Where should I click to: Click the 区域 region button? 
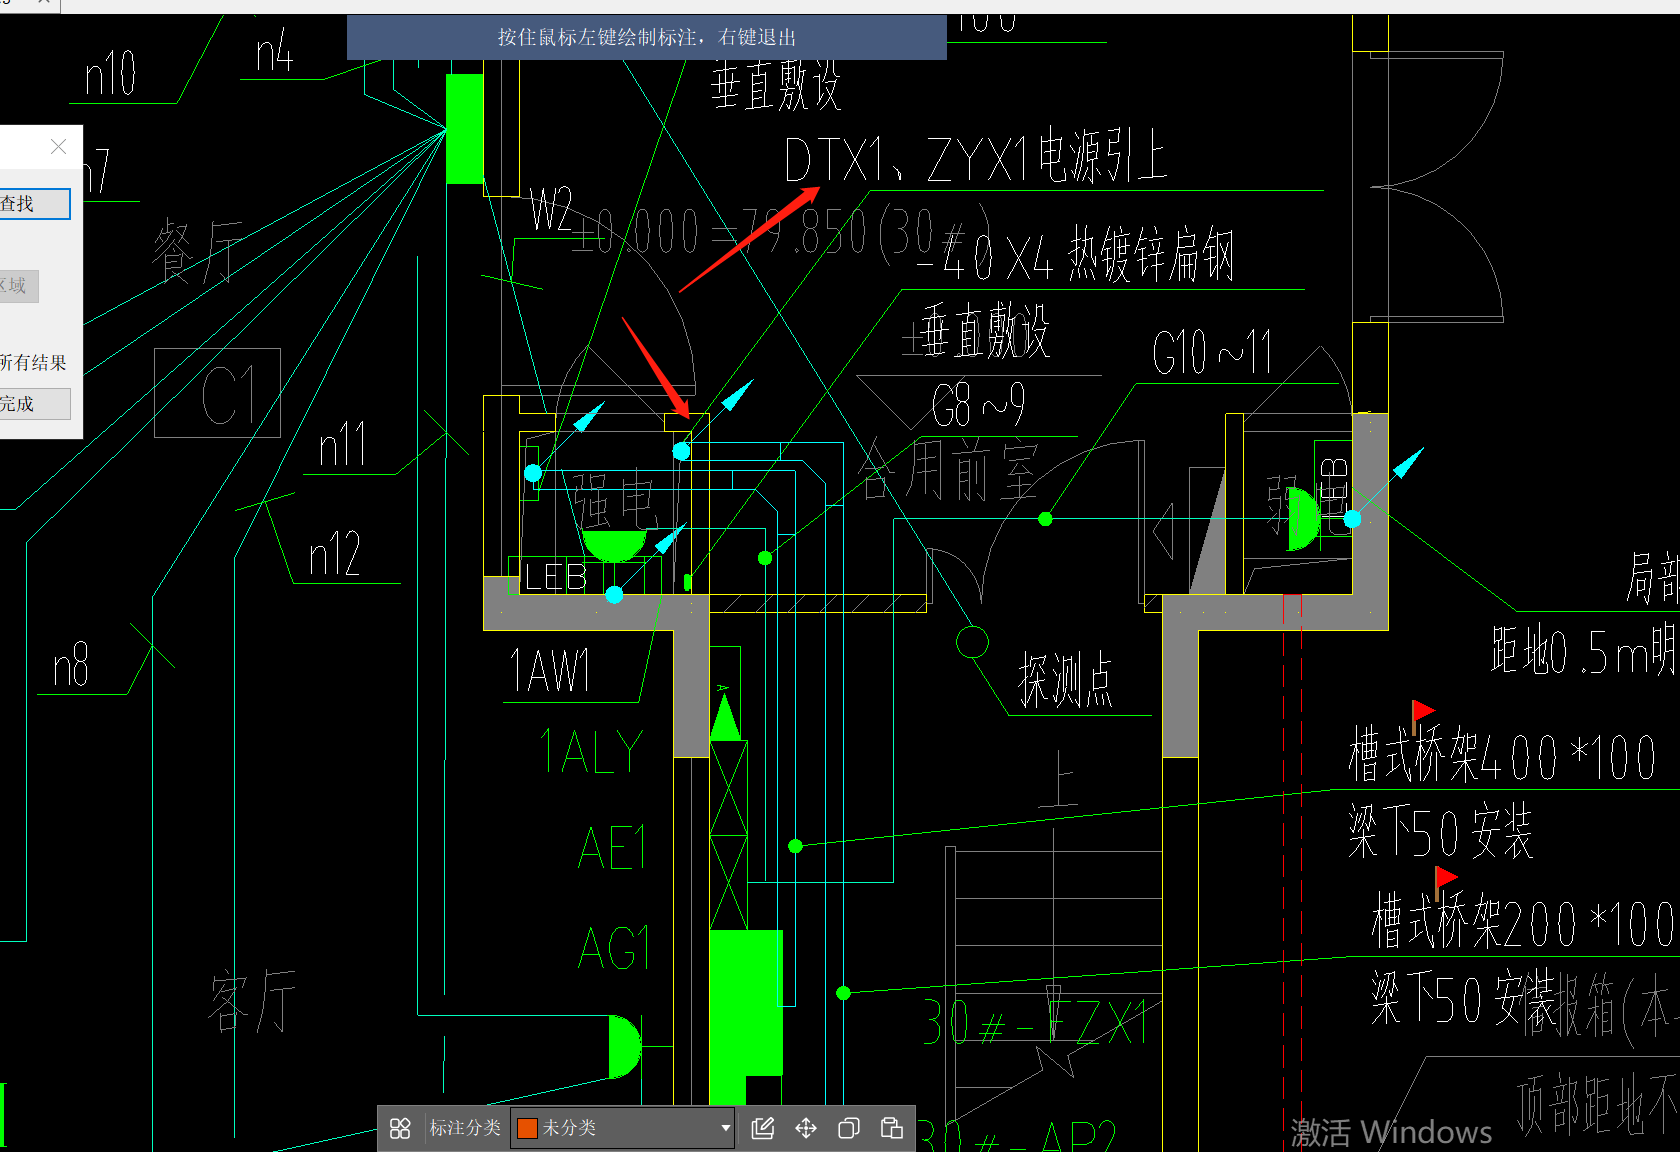pos(18,286)
